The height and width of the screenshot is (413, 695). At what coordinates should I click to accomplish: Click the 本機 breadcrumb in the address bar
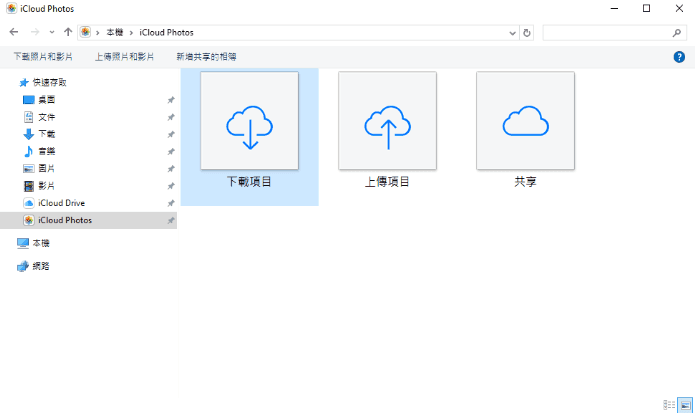tap(114, 32)
